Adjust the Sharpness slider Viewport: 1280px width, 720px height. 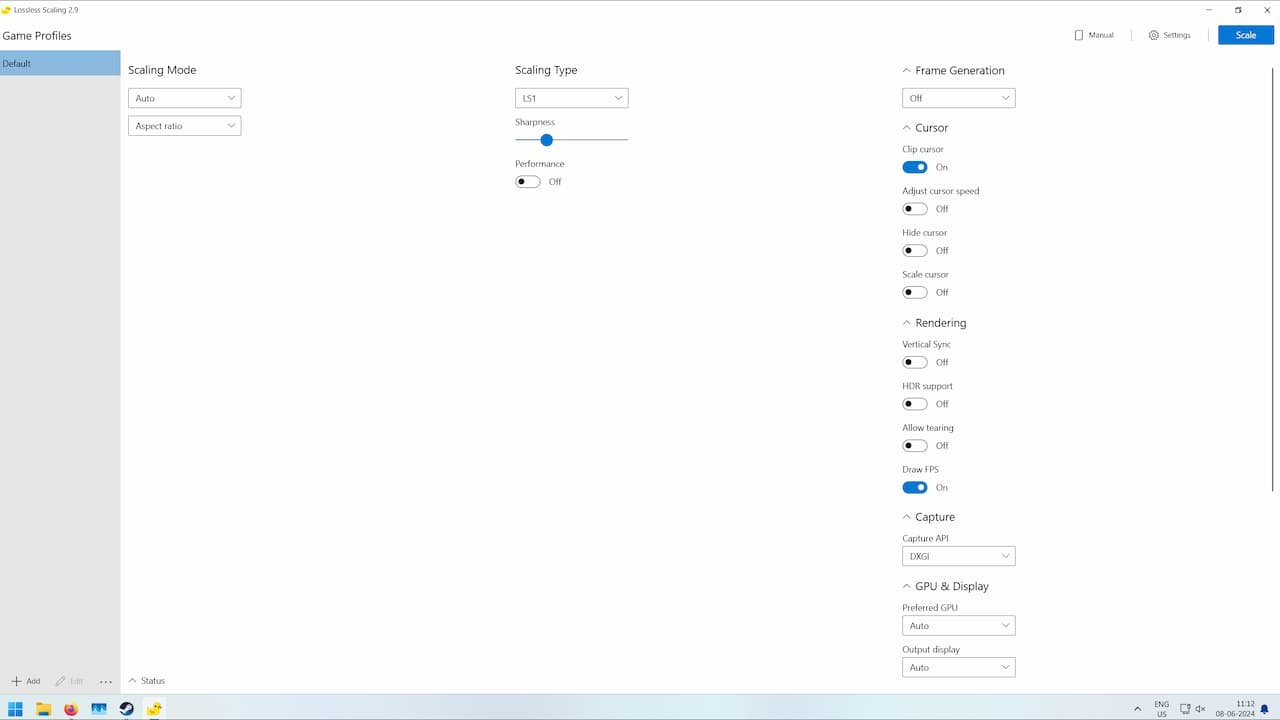pyautogui.click(x=546, y=140)
